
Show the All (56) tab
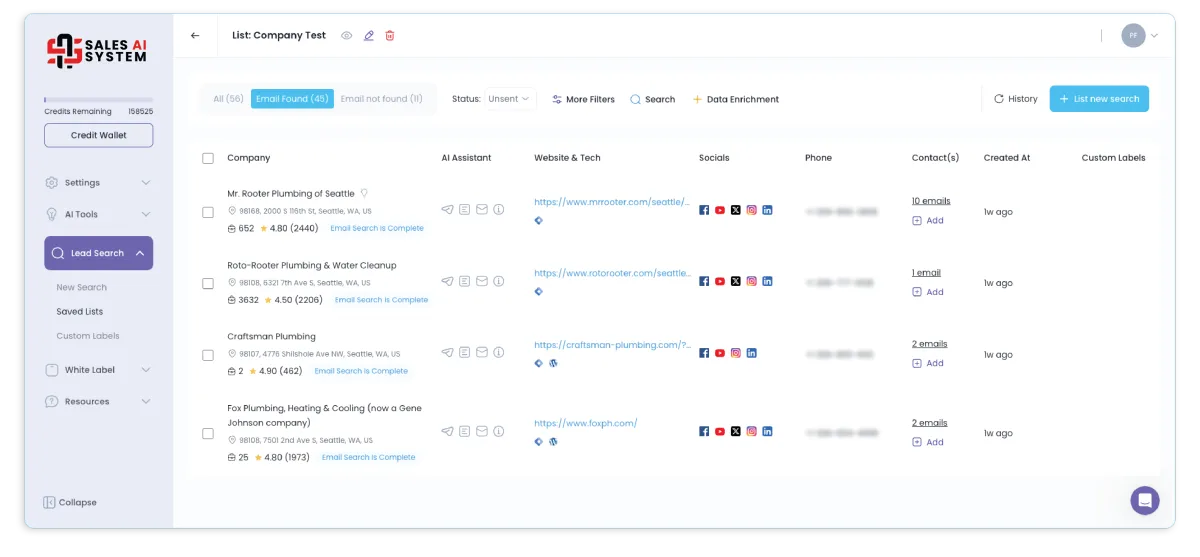click(x=228, y=99)
